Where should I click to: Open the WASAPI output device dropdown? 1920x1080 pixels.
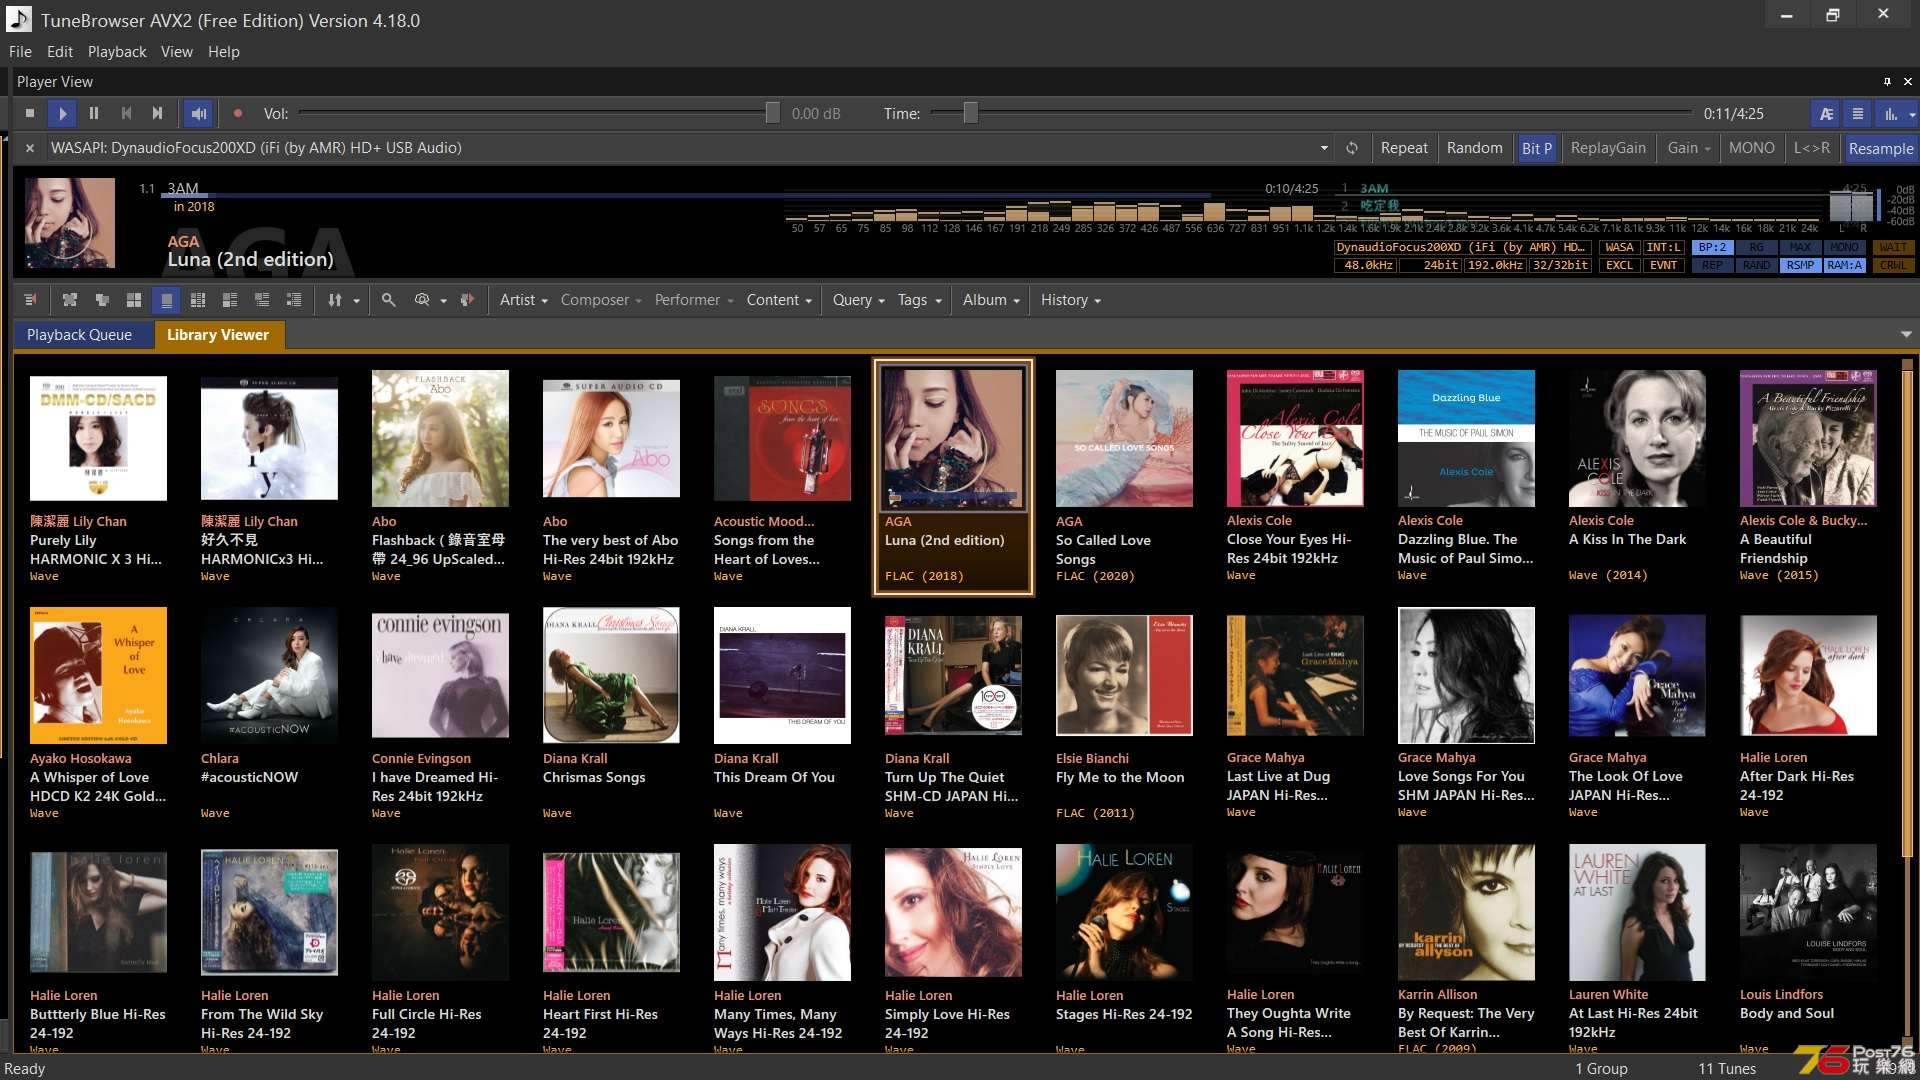pos(1324,148)
